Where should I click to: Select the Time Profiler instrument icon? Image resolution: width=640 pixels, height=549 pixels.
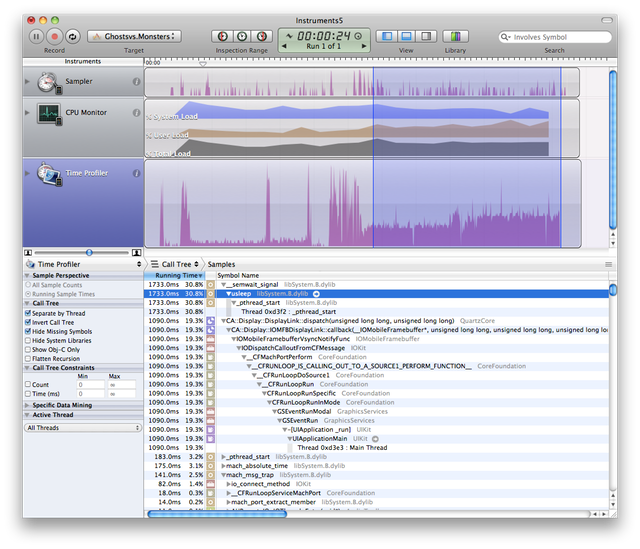pyautogui.click(x=49, y=174)
